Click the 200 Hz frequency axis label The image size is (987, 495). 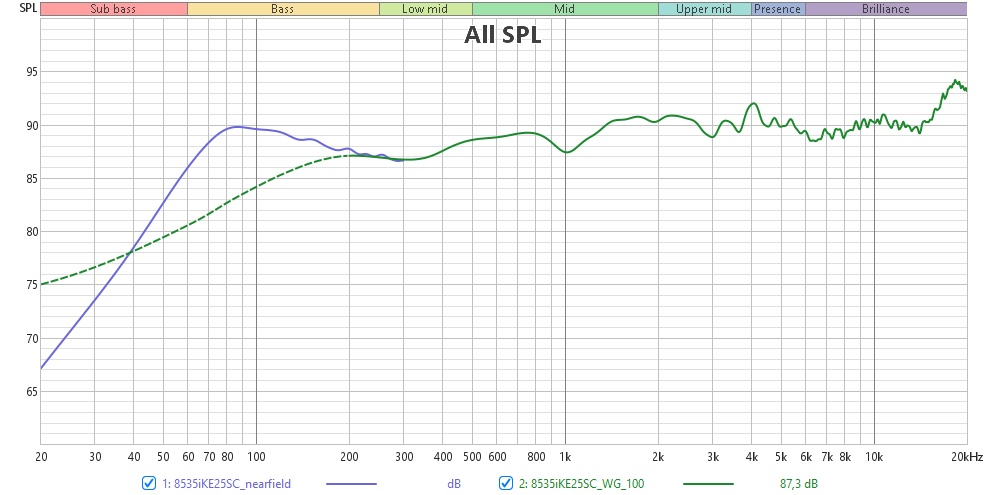[x=349, y=457]
